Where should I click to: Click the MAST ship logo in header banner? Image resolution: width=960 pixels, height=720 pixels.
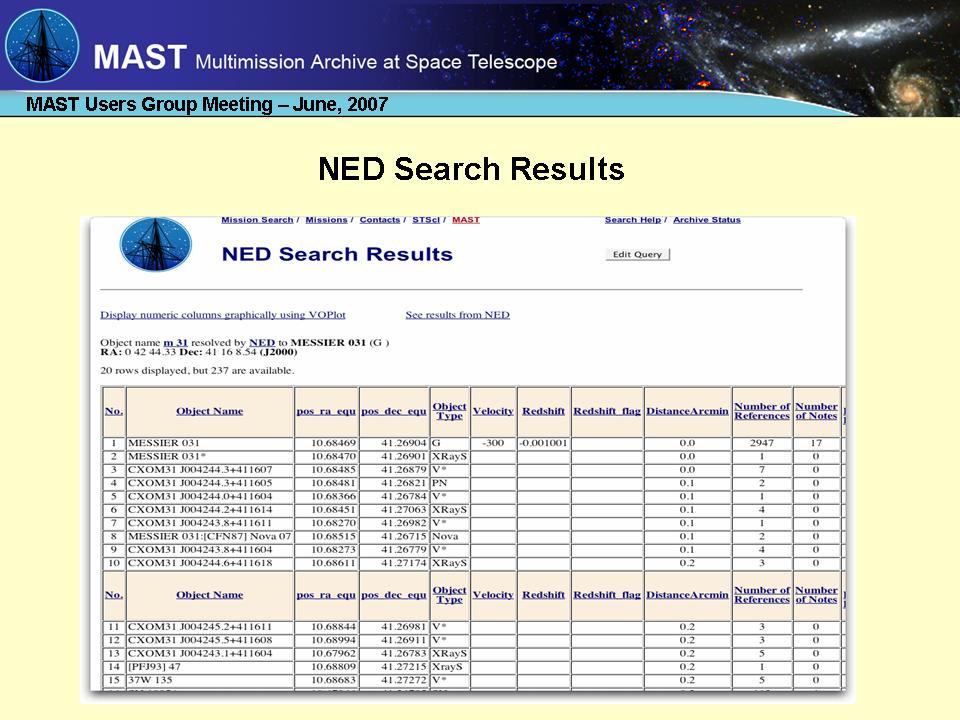coord(42,46)
